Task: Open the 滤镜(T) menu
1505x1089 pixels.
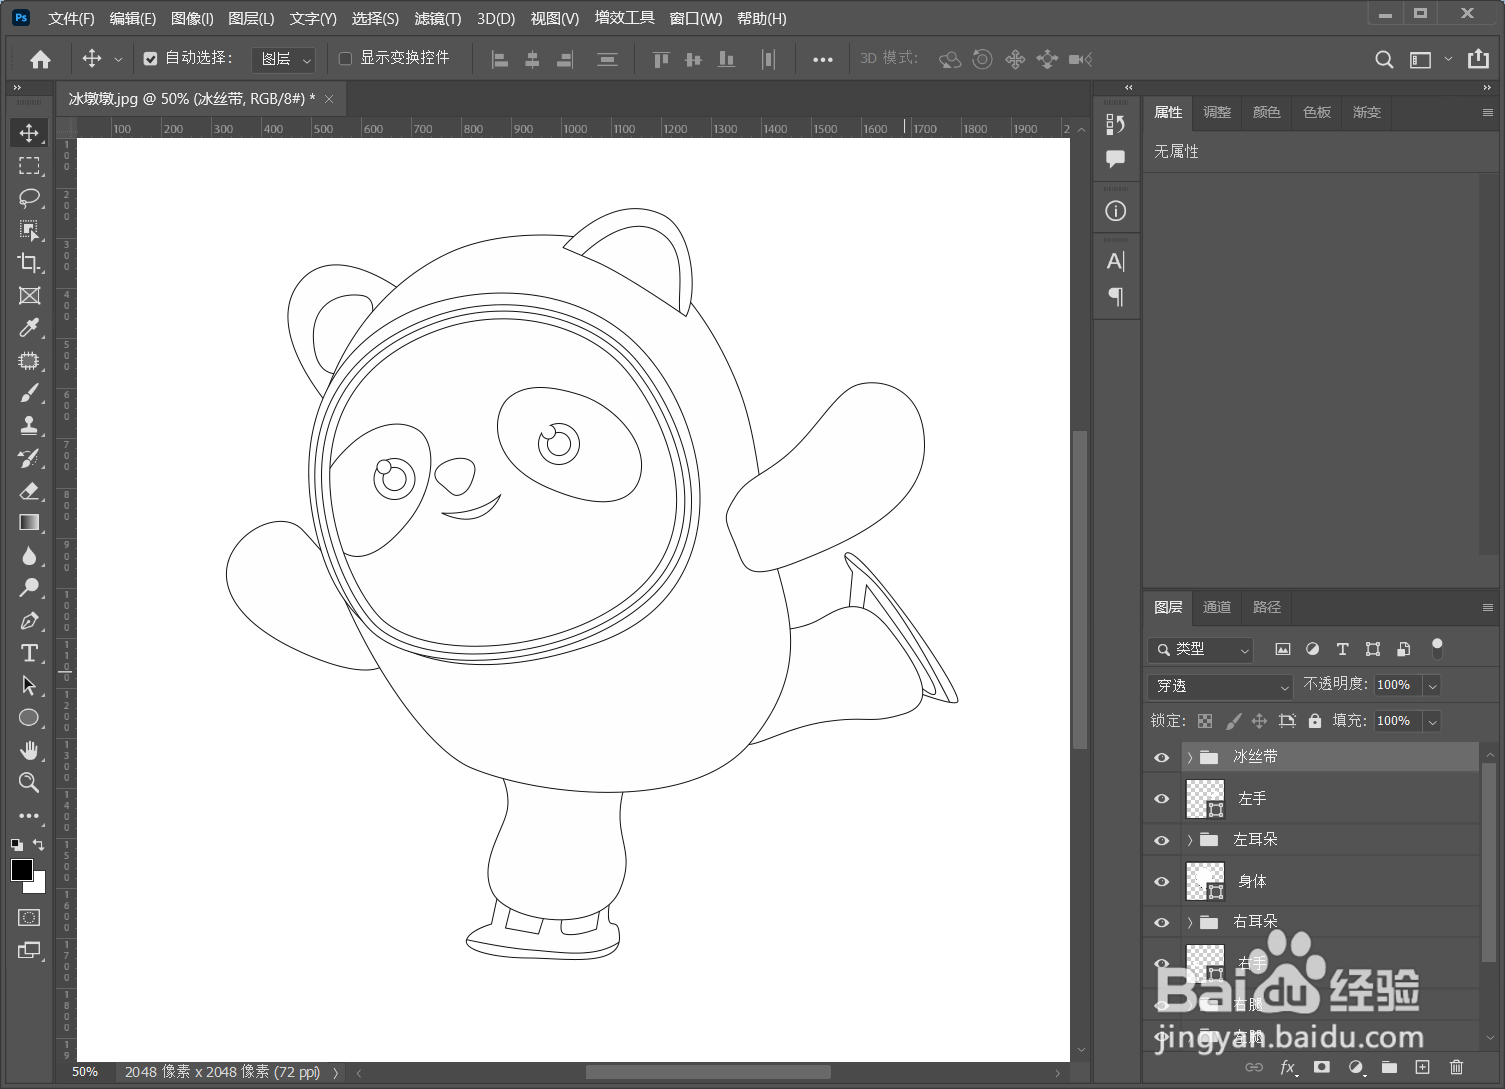Action: (x=438, y=19)
